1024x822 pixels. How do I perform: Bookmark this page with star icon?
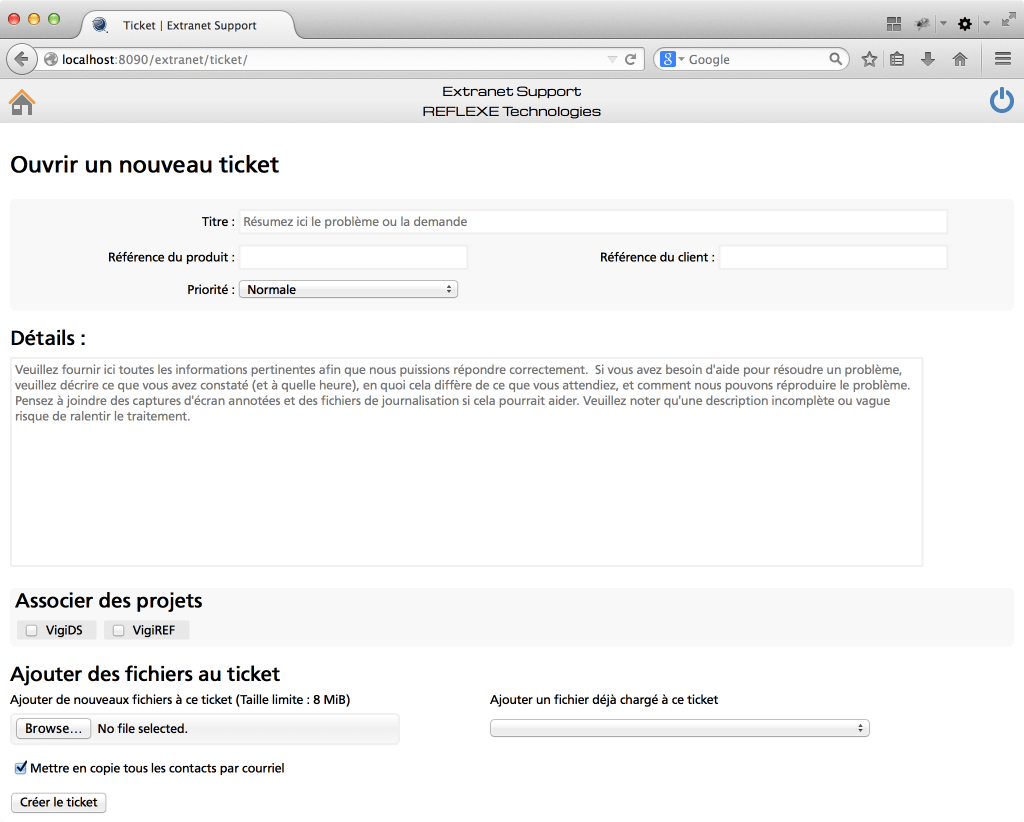tap(869, 59)
